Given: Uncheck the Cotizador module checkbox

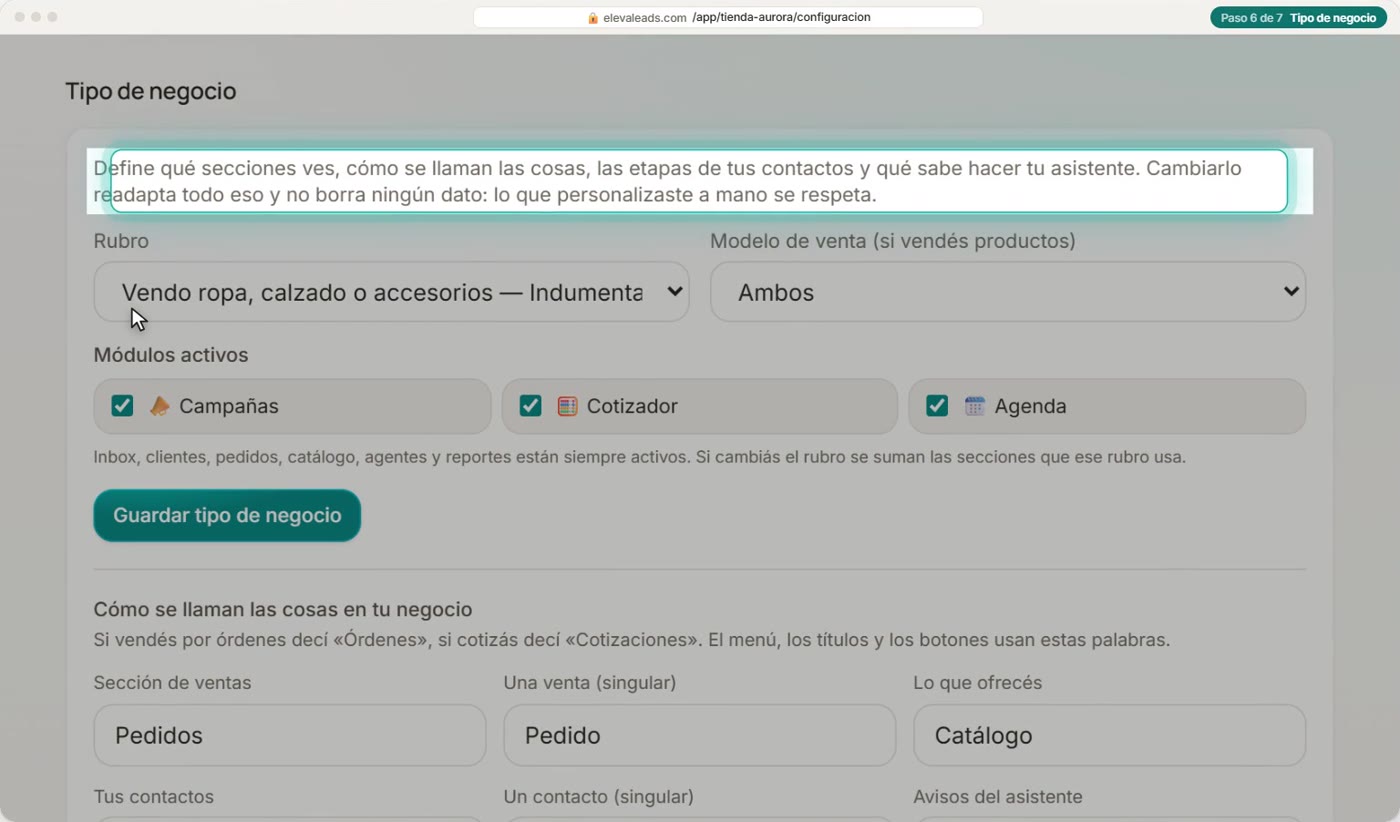Looking at the screenshot, I should pyautogui.click(x=530, y=405).
